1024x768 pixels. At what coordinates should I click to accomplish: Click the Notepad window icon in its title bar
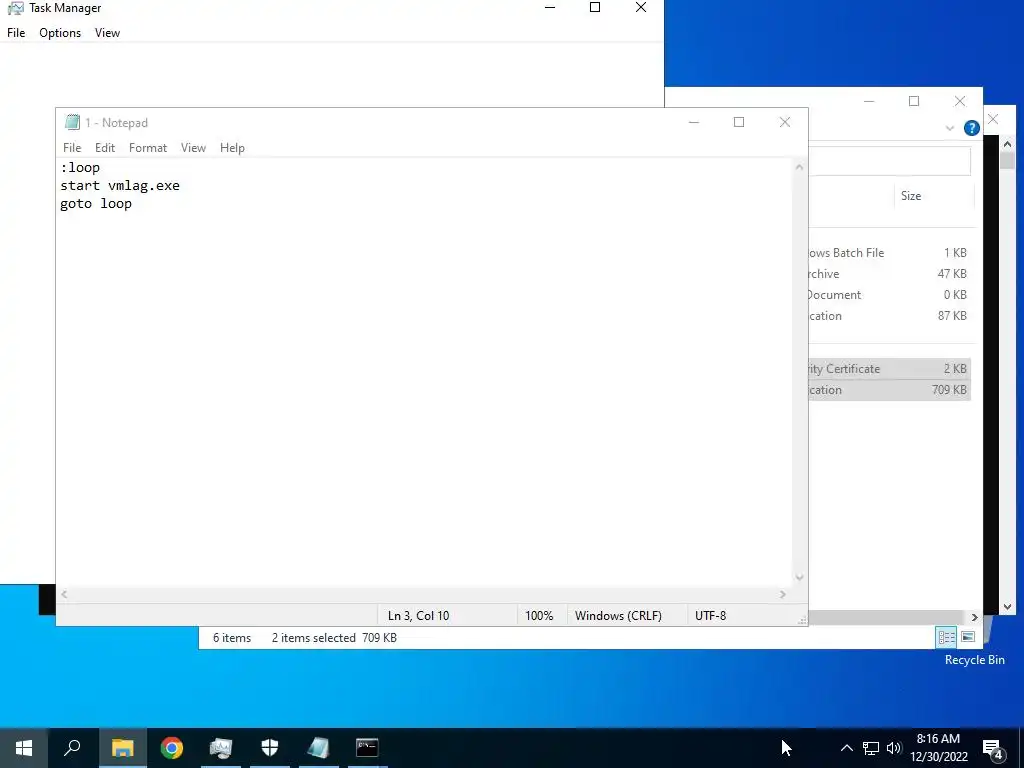point(72,122)
